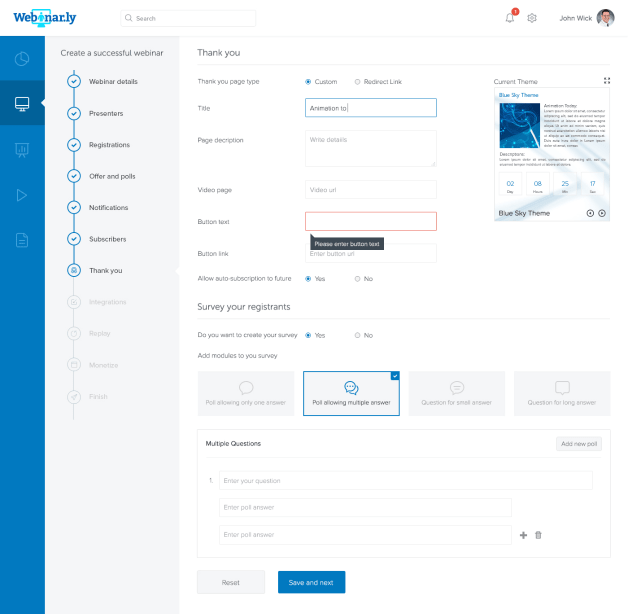Image resolution: width=628 pixels, height=614 pixels.
Task: Select No for creating your survey
Action: (358, 335)
